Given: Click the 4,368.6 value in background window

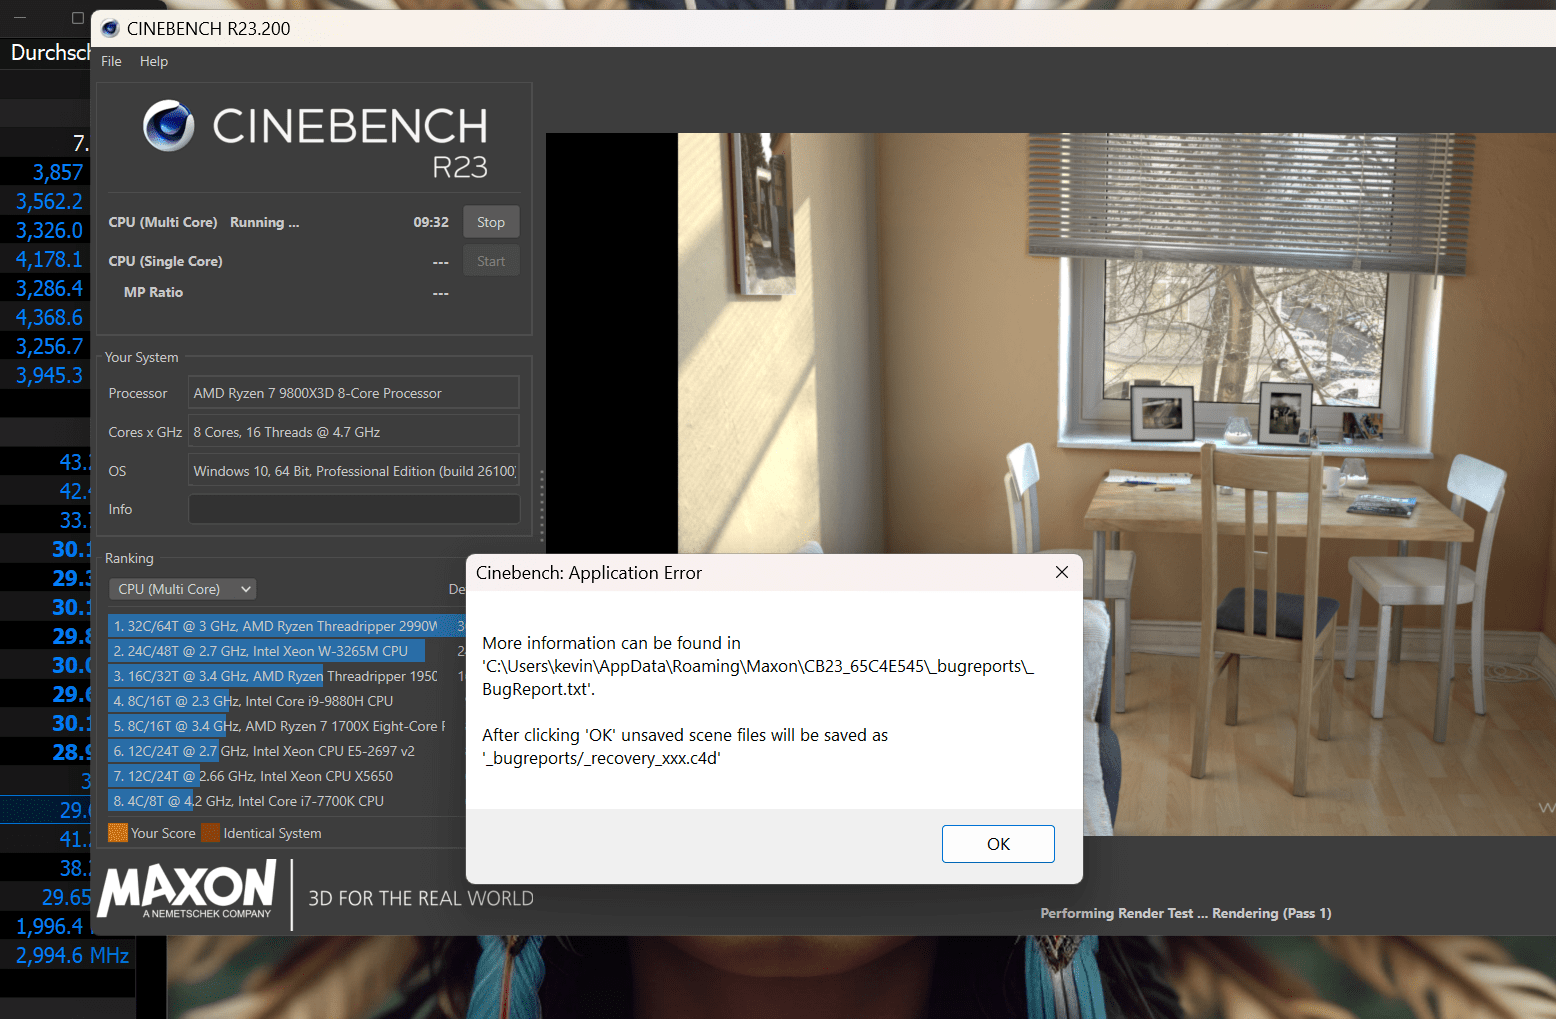Looking at the screenshot, I should [49, 317].
